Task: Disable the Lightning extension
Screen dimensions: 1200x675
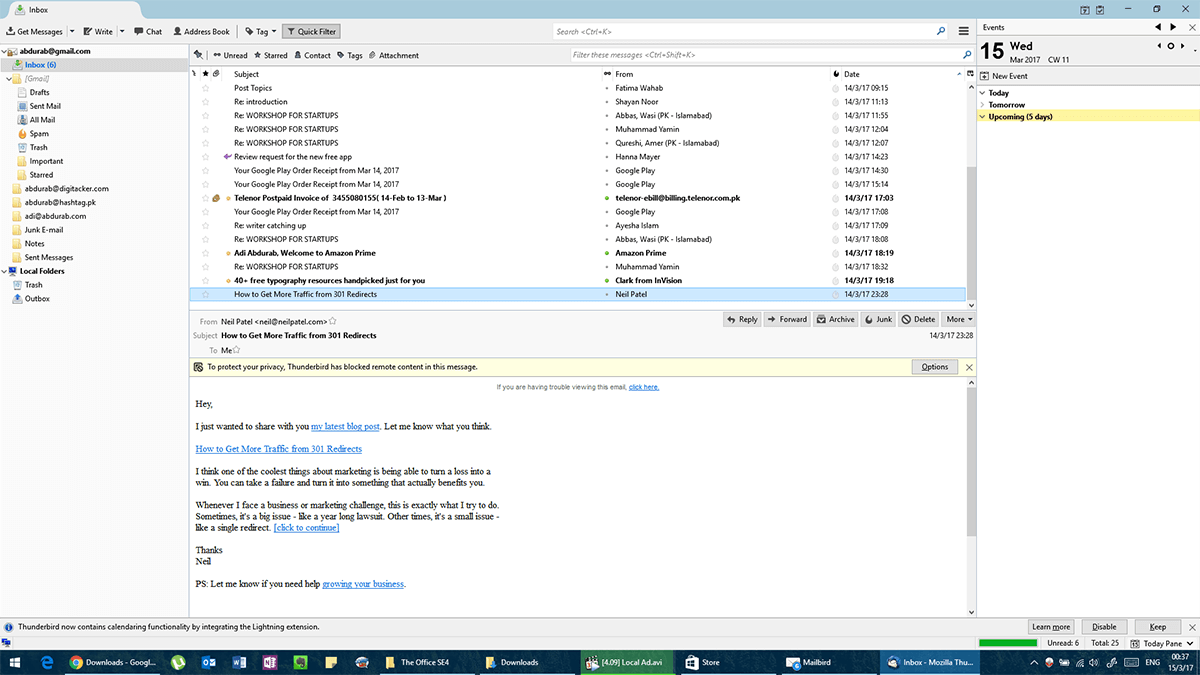Action: coord(1103,627)
